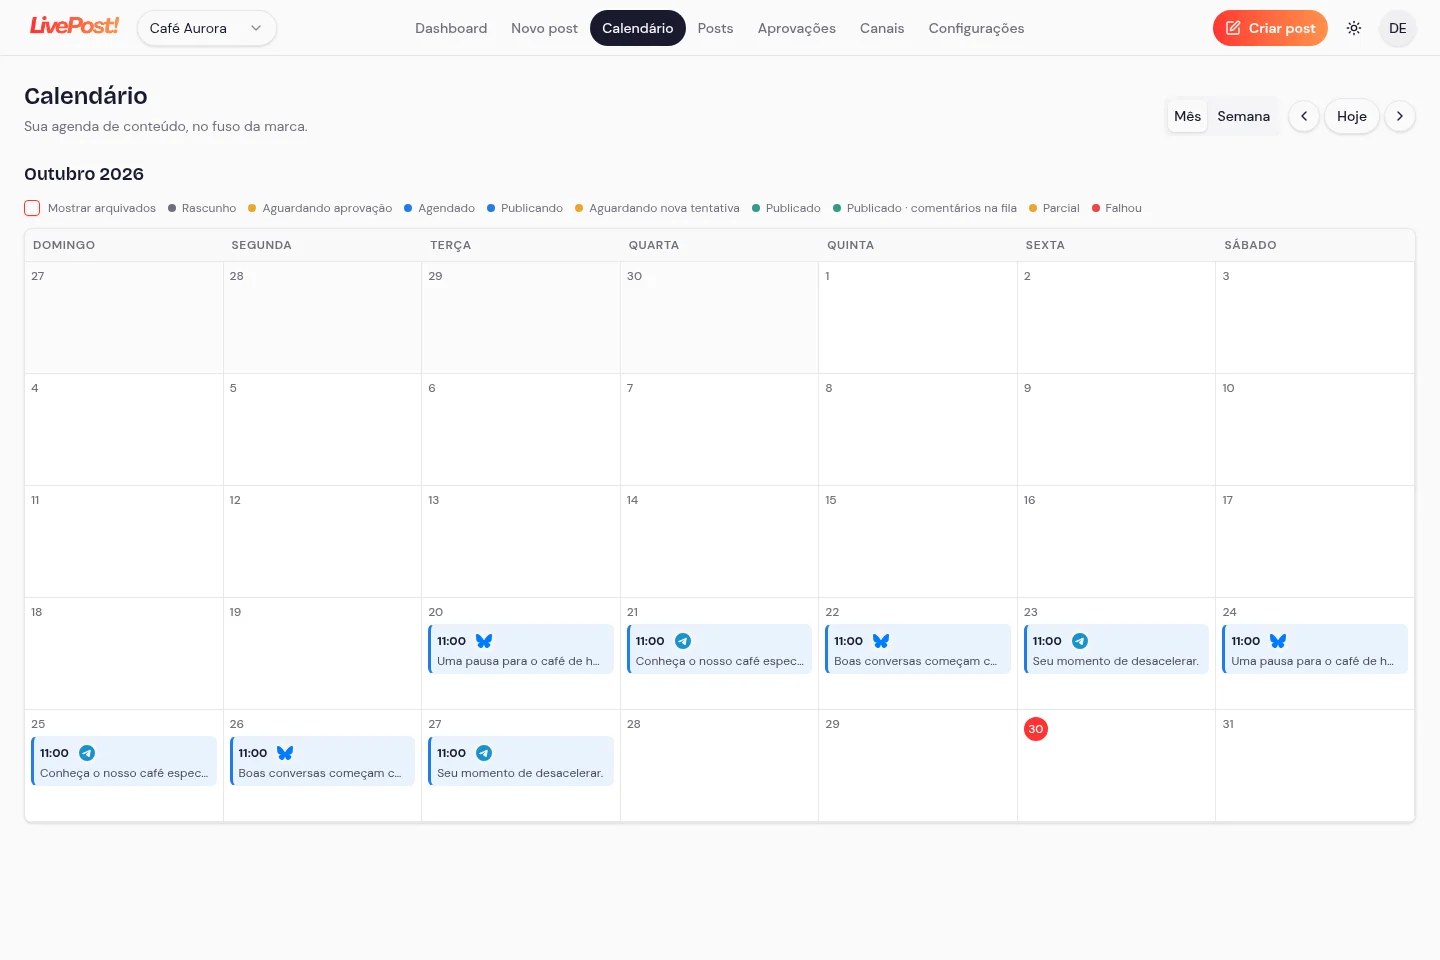Click the DOMINGO column header

(64, 245)
